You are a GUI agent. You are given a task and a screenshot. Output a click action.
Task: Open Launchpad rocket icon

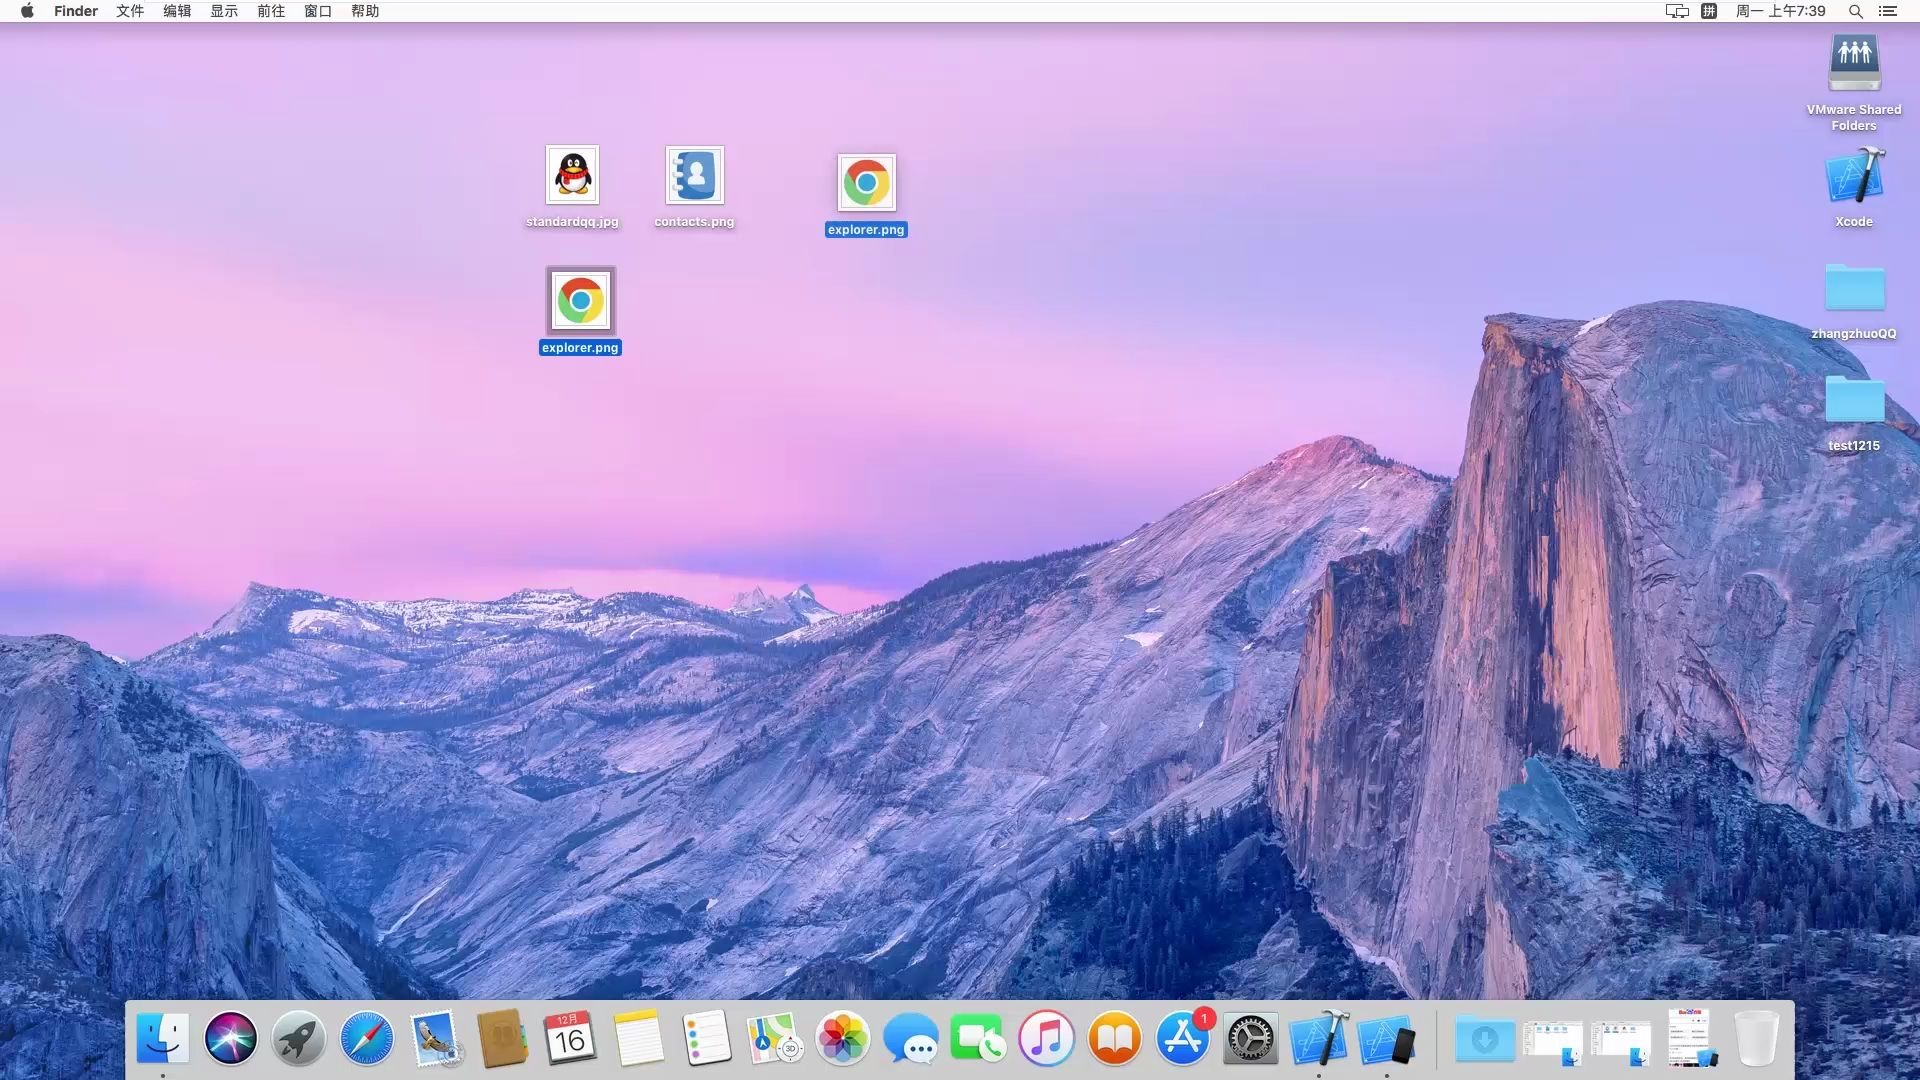click(298, 1039)
